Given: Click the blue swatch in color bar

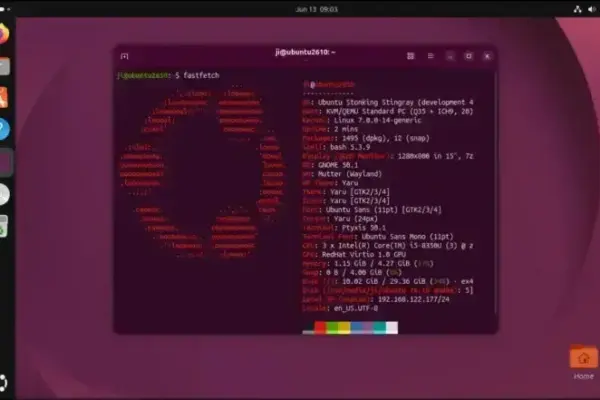Looking at the screenshot, I should 356,328.
